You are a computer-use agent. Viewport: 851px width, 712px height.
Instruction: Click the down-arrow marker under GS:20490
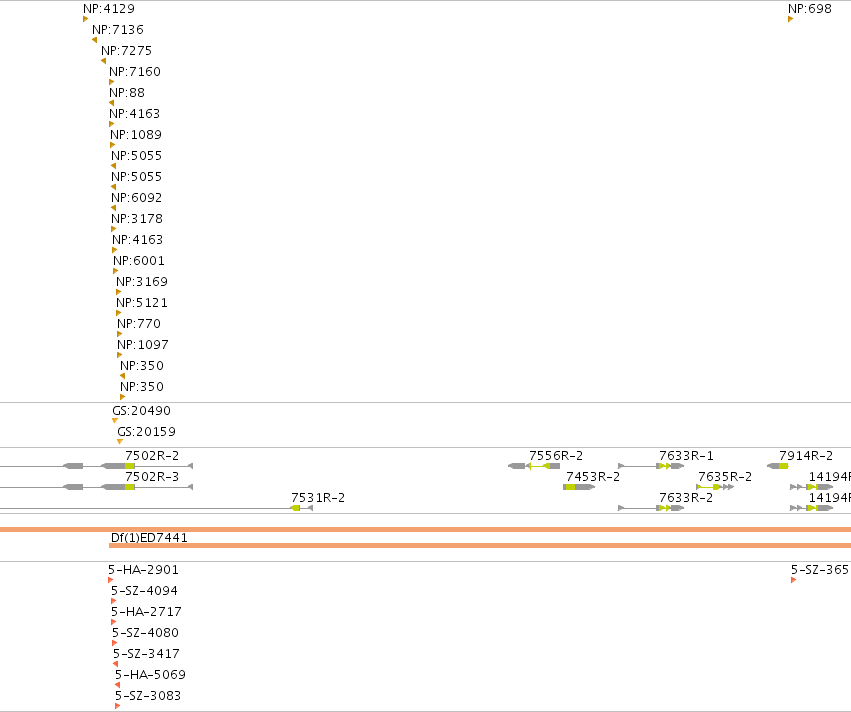(115, 421)
